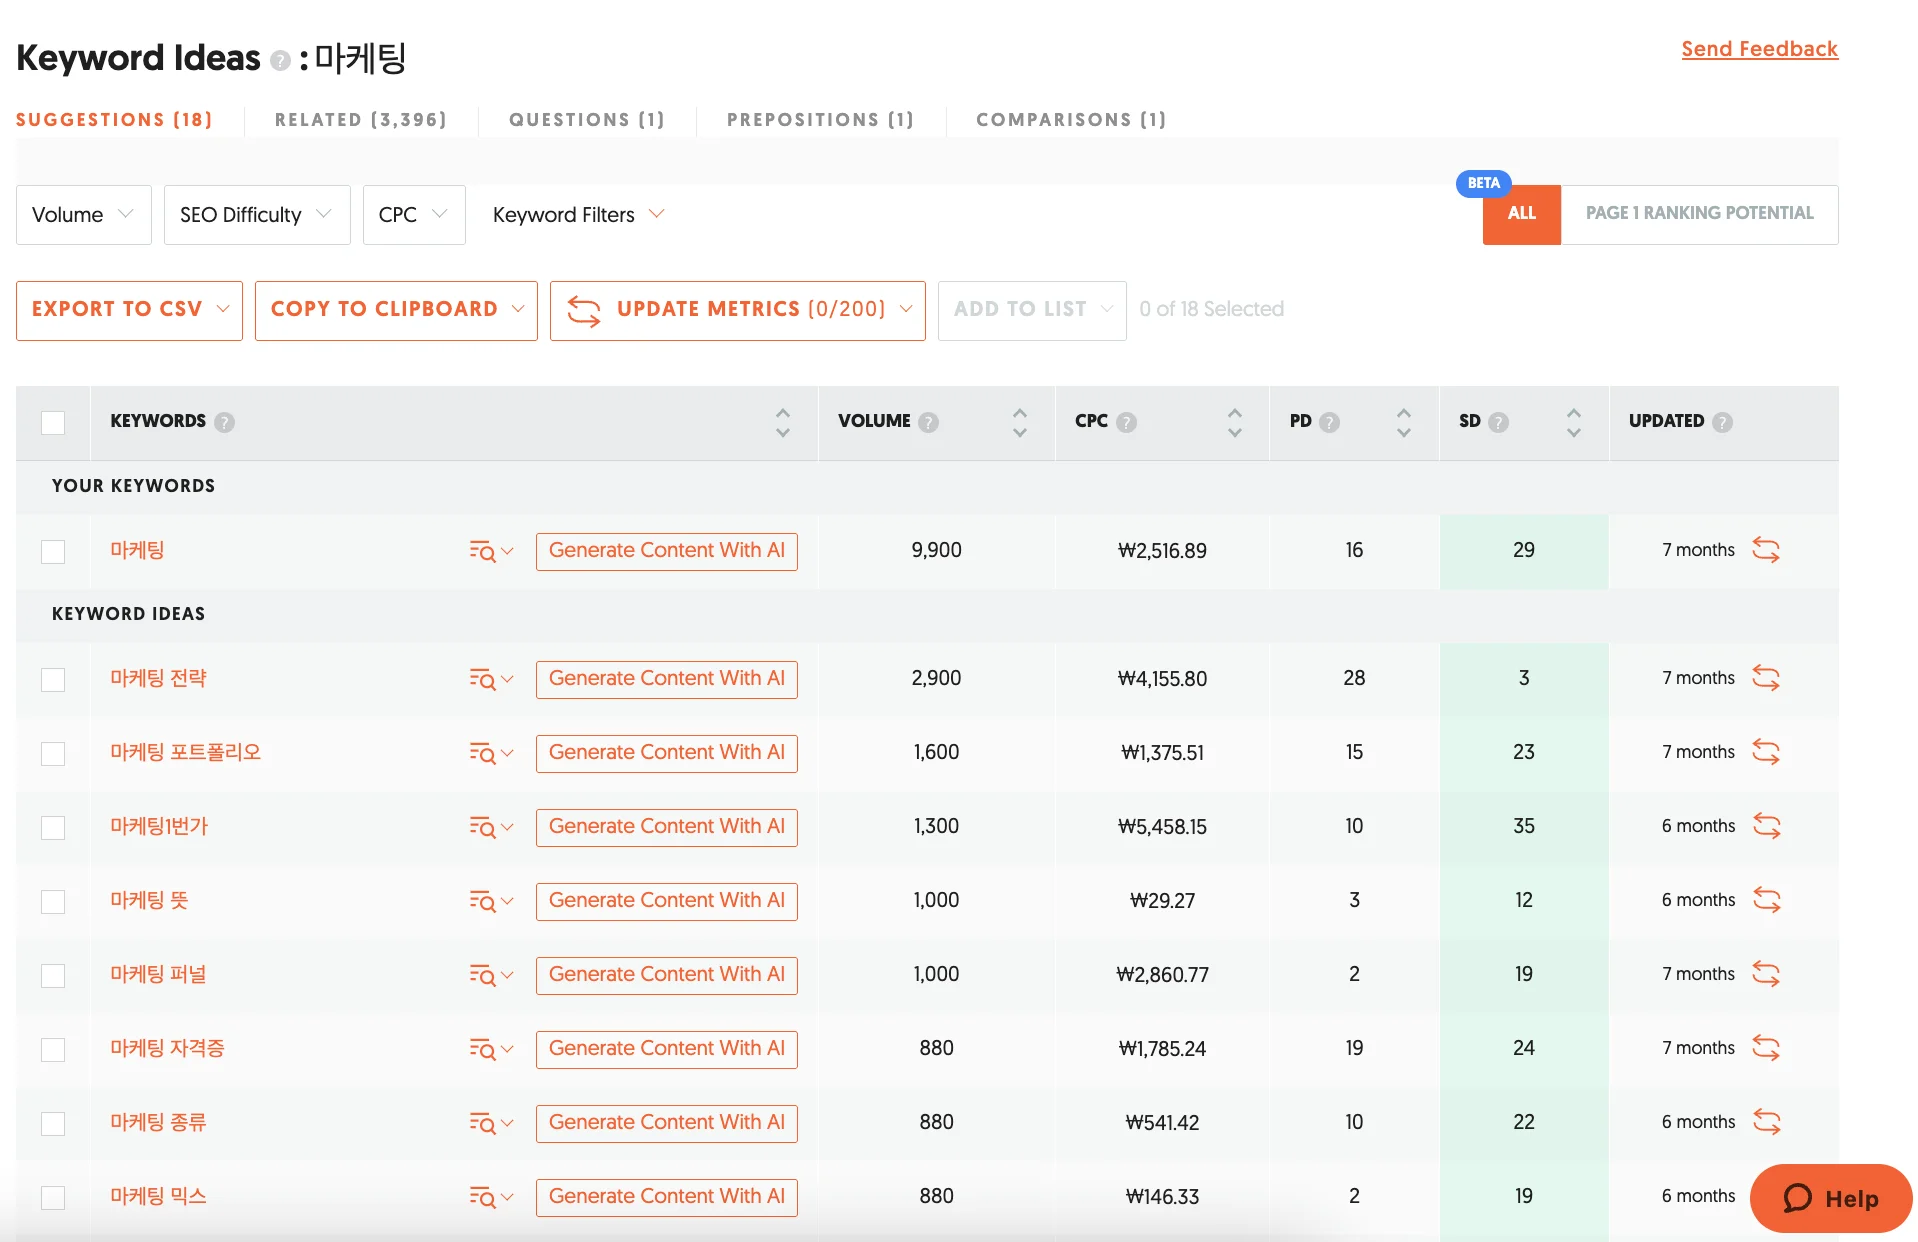Click the update arrows icon on Update Metrics
Viewport: 1918px width, 1242px height.
tap(584, 310)
